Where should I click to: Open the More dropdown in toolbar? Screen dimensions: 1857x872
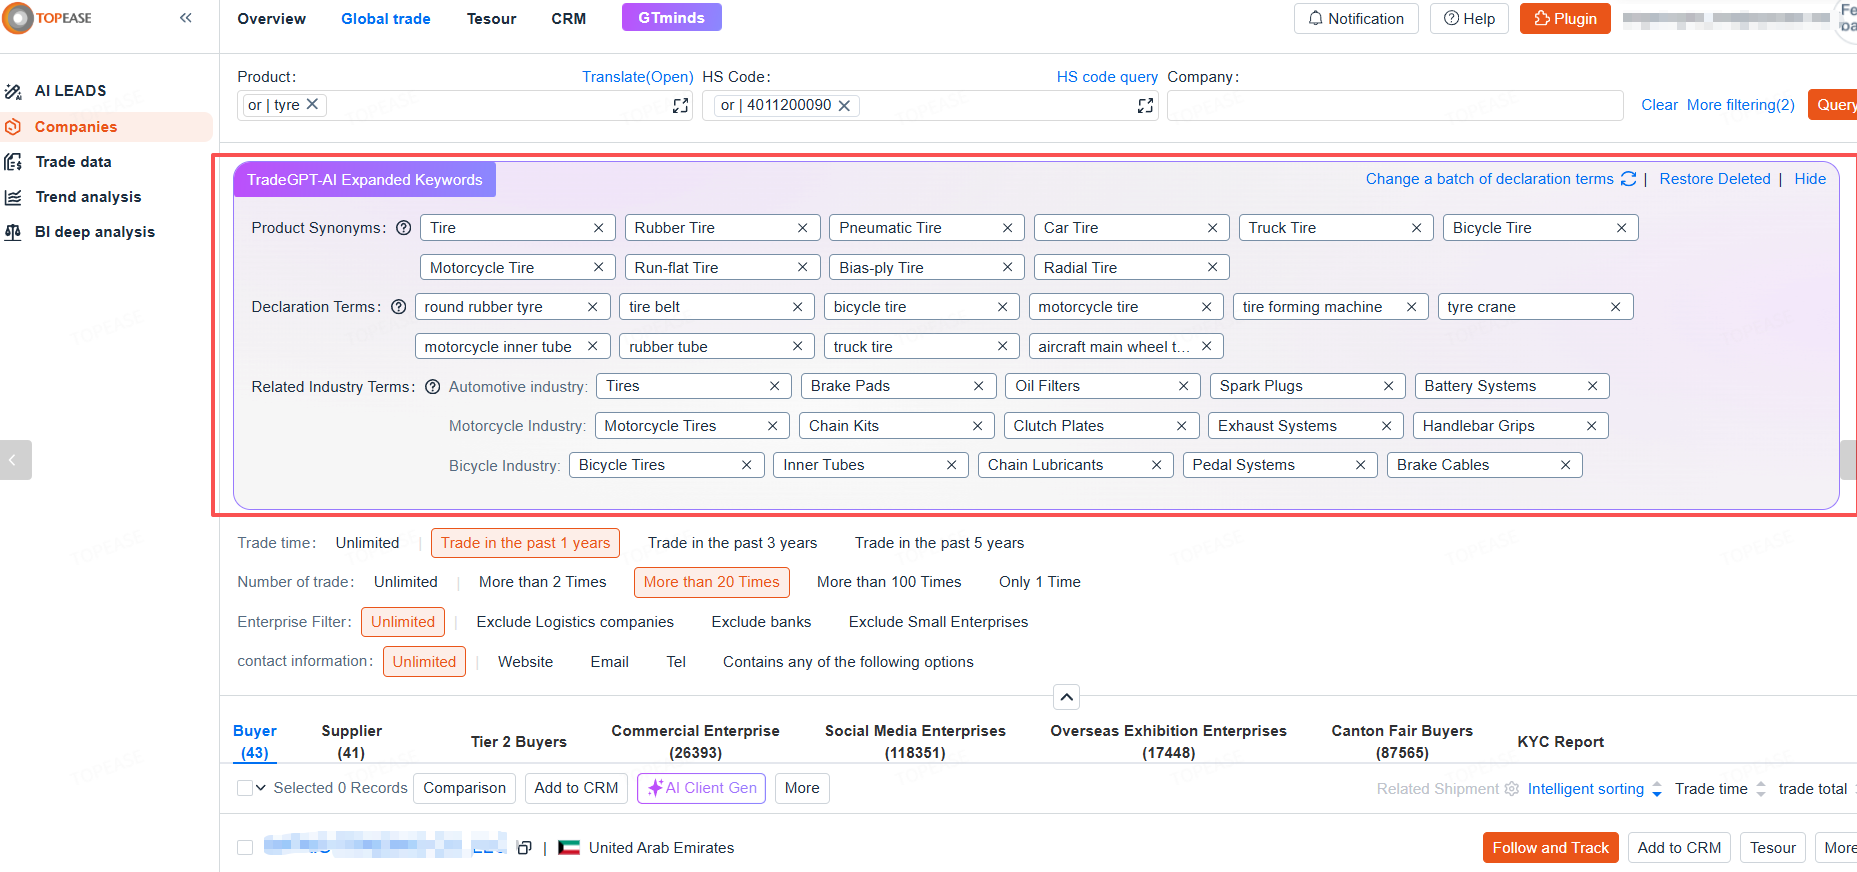pyautogui.click(x=802, y=788)
